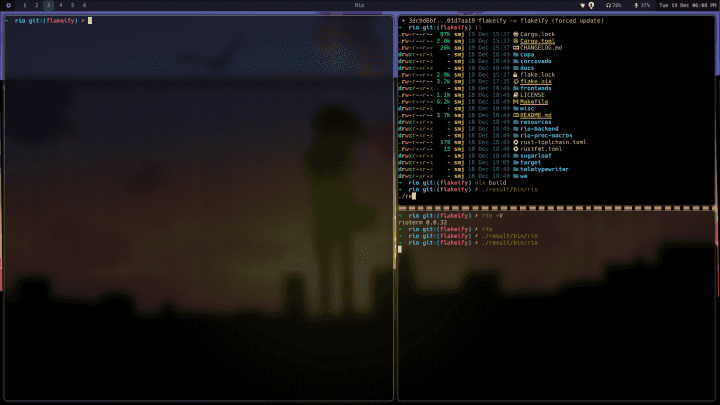This screenshot has width=720, height=405.
Task: Click the rustfmt.toml file name
Action: click(541, 149)
